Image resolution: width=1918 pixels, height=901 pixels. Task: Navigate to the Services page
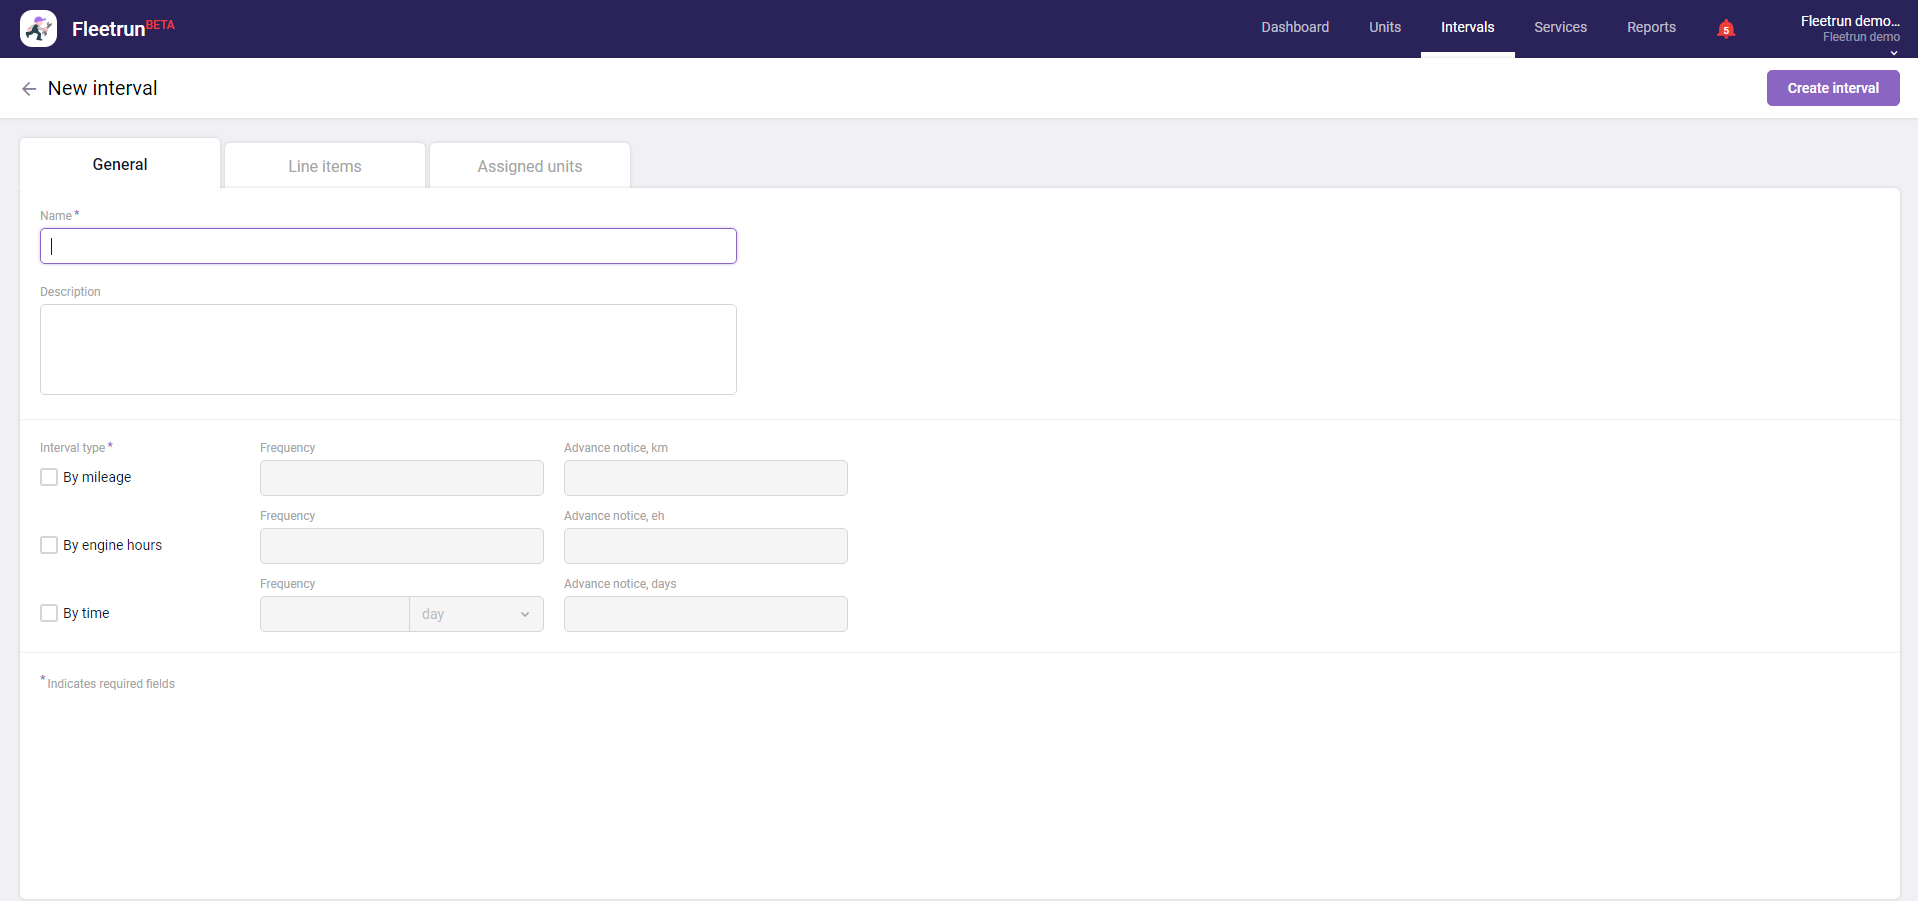pos(1560,27)
